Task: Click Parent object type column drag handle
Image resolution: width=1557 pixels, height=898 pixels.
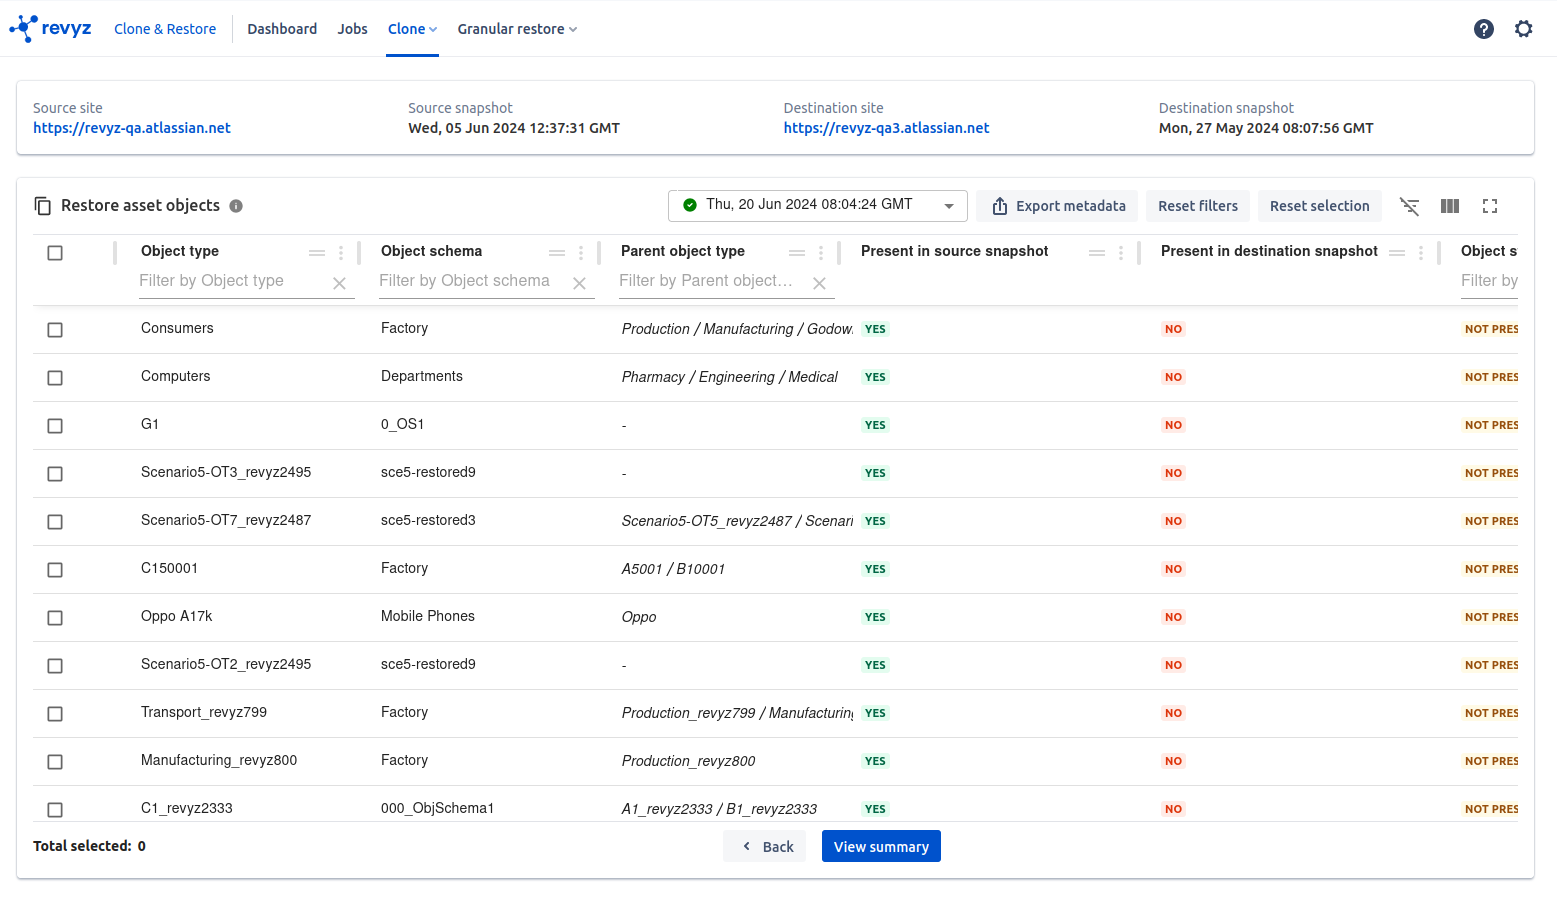Action: coord(797,253)
